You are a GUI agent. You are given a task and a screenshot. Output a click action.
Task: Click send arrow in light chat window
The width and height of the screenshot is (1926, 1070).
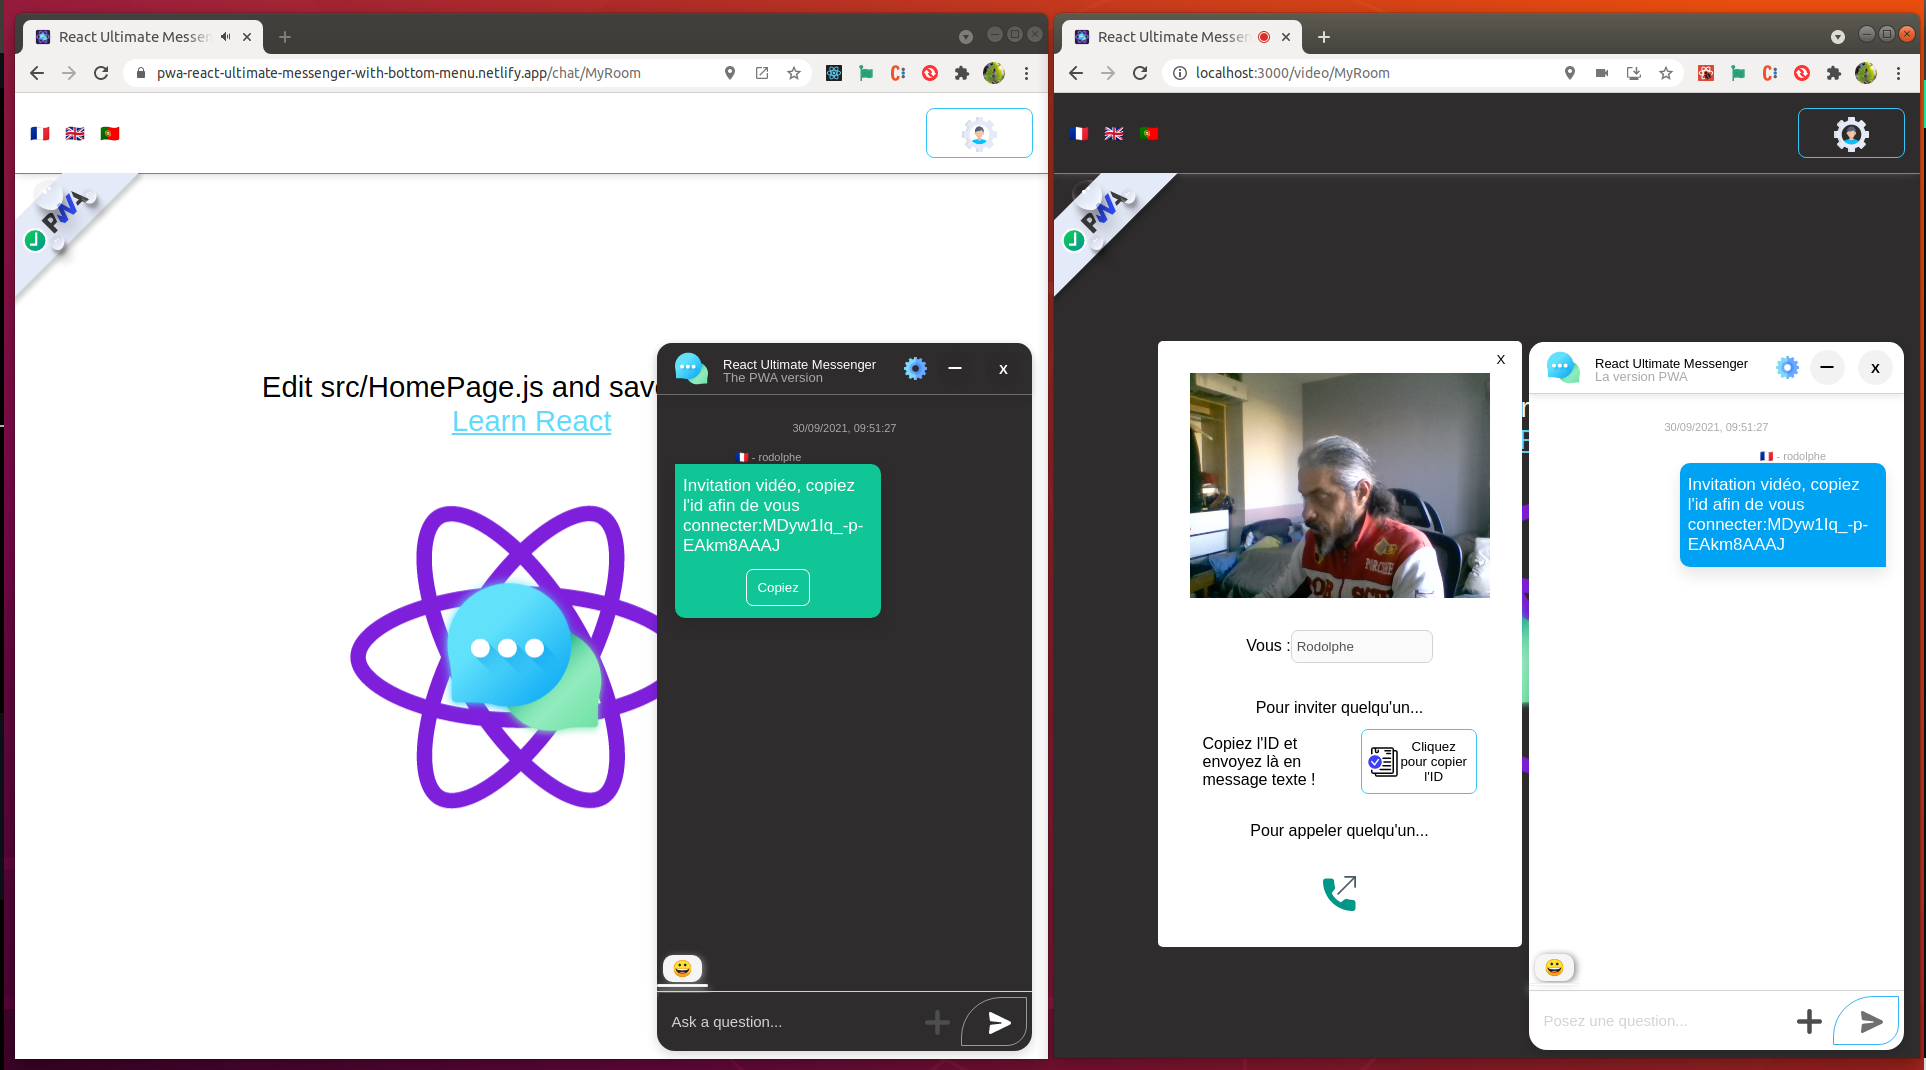pyautogui.click(x=1870, y=1021)
